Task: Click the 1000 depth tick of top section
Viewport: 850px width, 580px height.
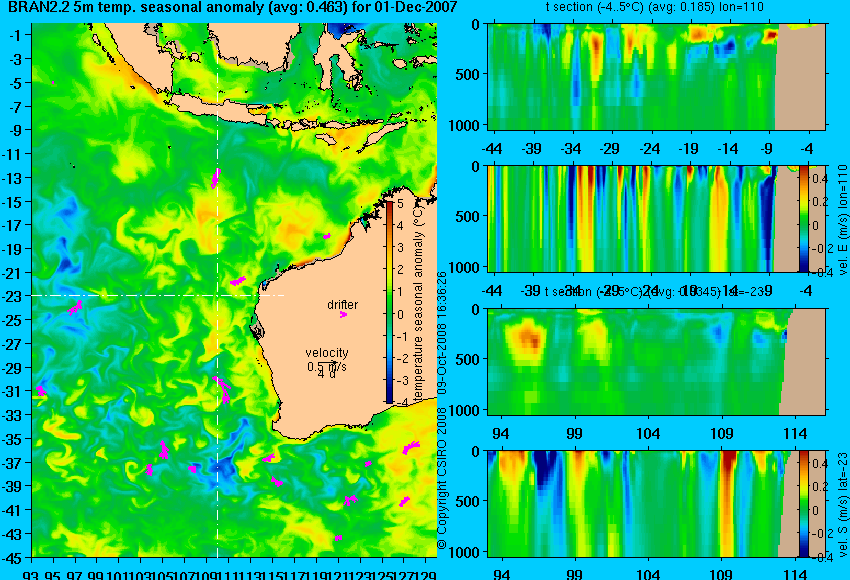Action: (464, 125)
